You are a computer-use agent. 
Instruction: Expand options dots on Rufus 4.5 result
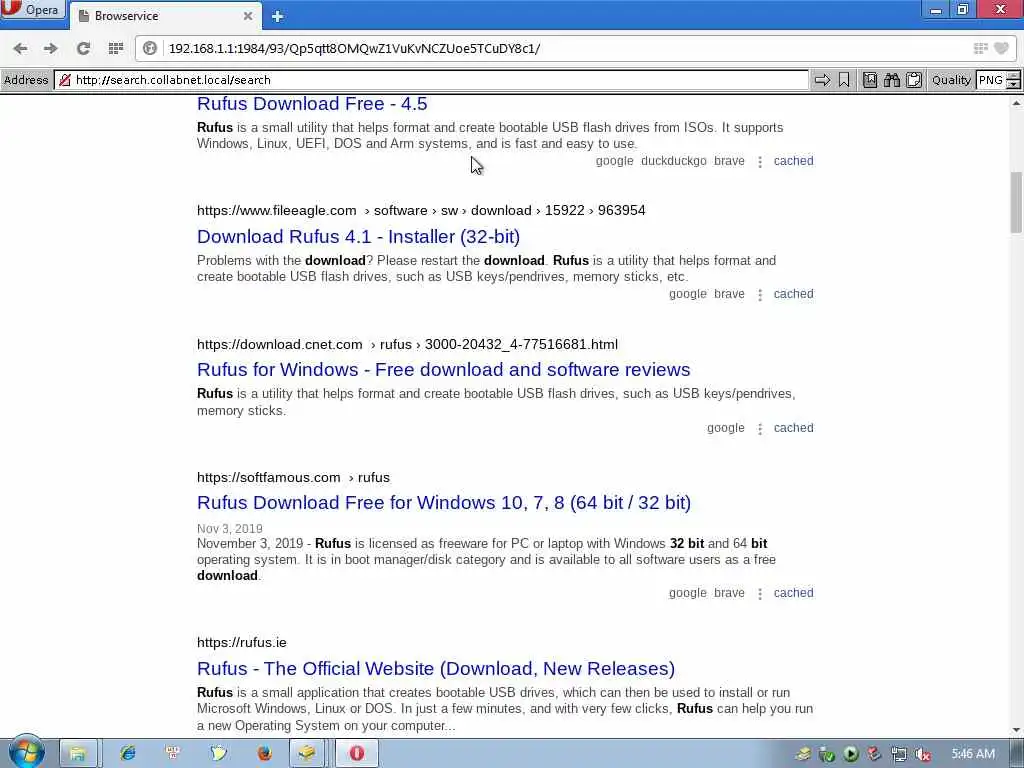pyautogui.click(x=760, y=162)
